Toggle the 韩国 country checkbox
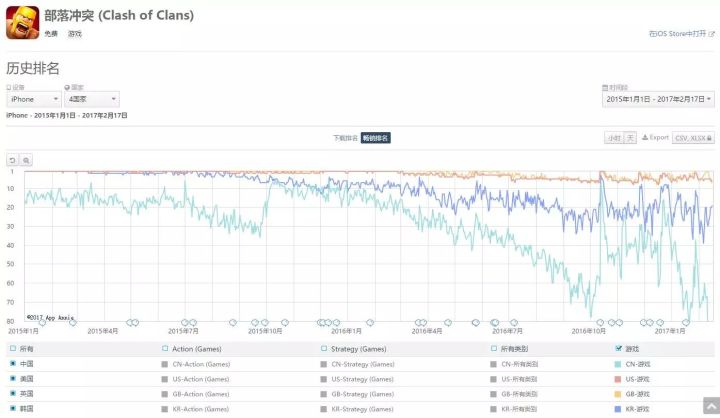 (13, 408)
